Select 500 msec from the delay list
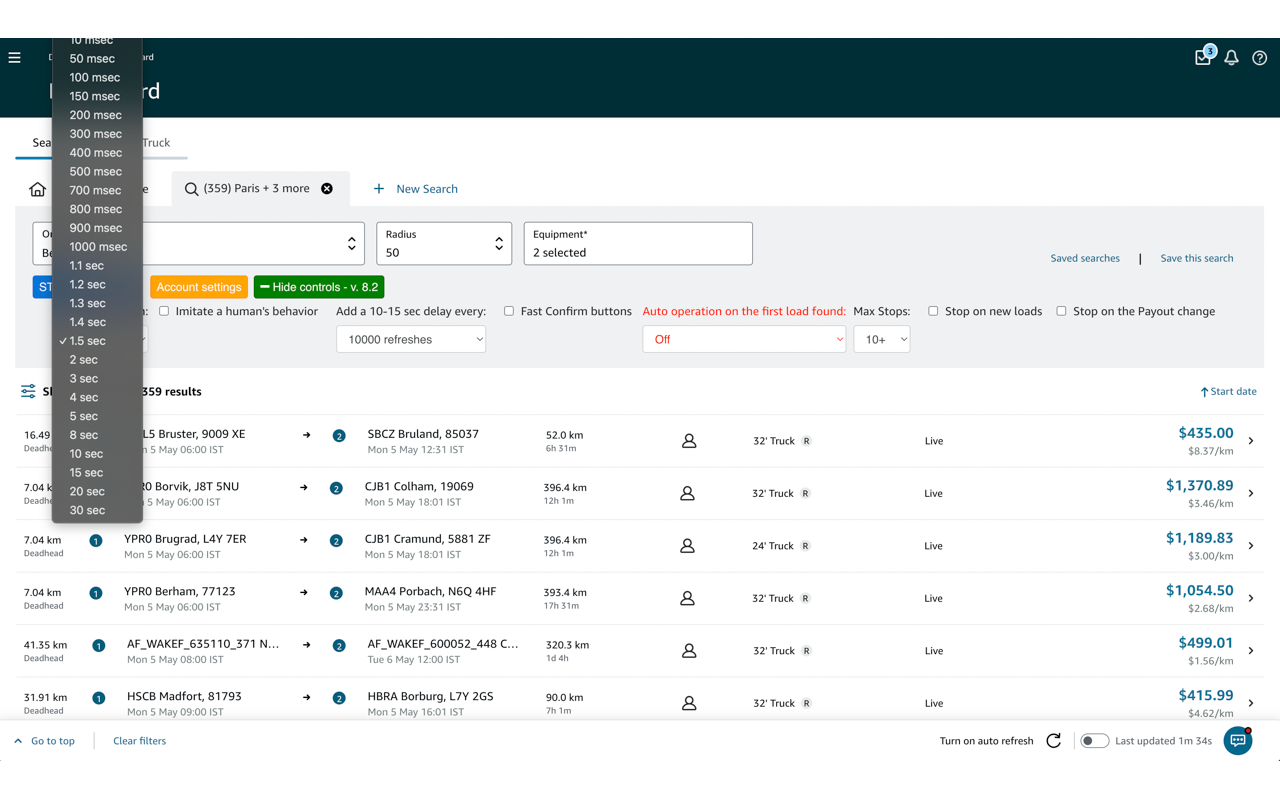The image size is (1280, 800). tap(97, 171)
